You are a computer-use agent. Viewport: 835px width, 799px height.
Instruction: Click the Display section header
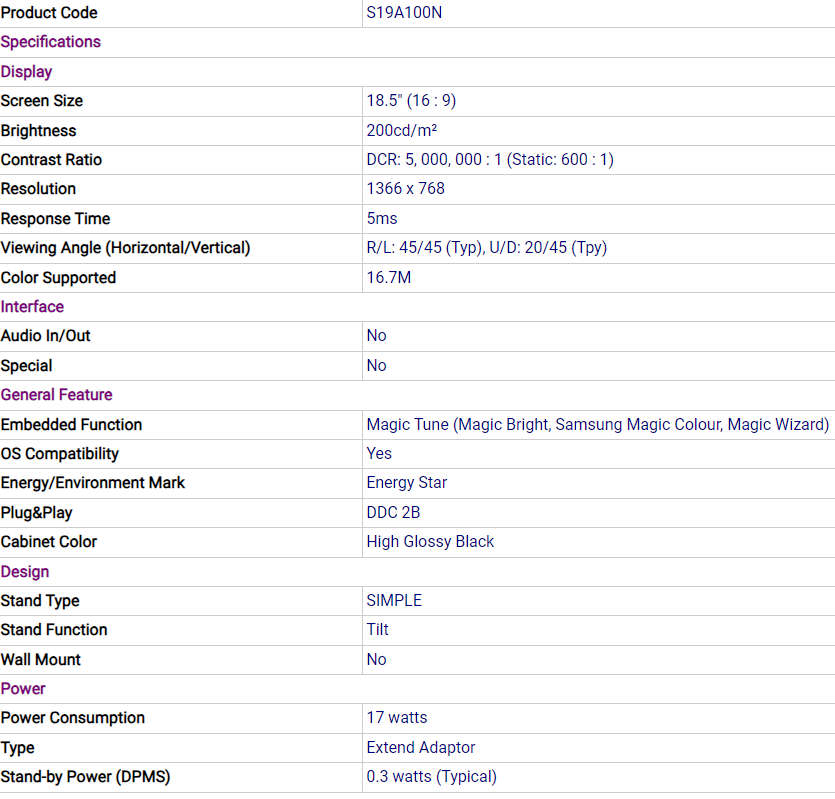(x=27, y=72)
